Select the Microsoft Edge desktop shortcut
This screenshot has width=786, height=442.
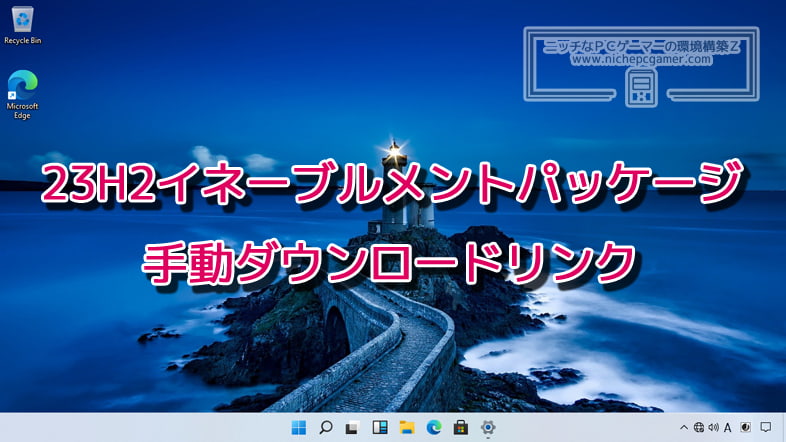pos(22,93)
